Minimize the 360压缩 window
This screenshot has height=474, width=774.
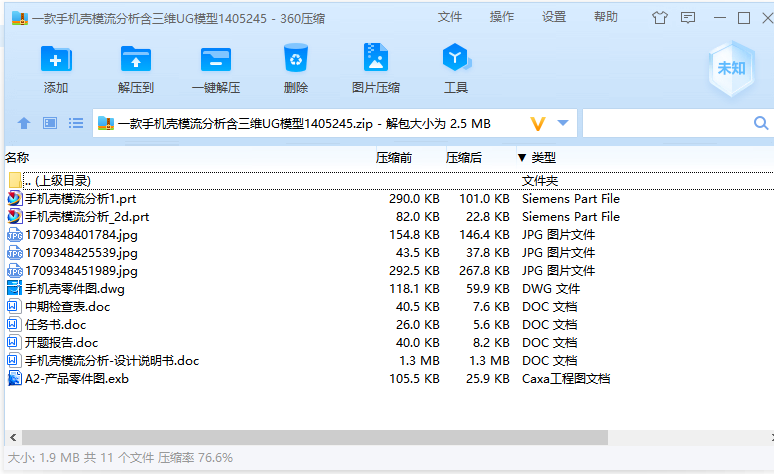click(x=720, y=18)
